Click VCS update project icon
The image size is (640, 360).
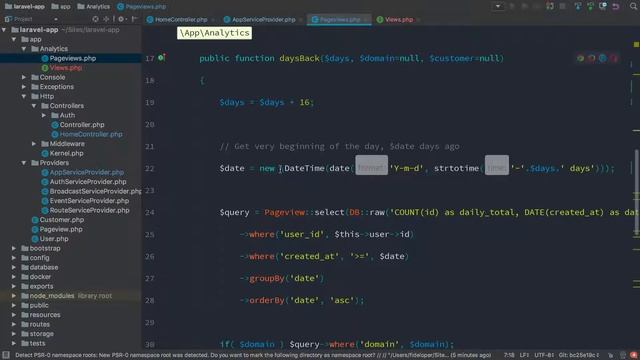(x=578, y=6)
